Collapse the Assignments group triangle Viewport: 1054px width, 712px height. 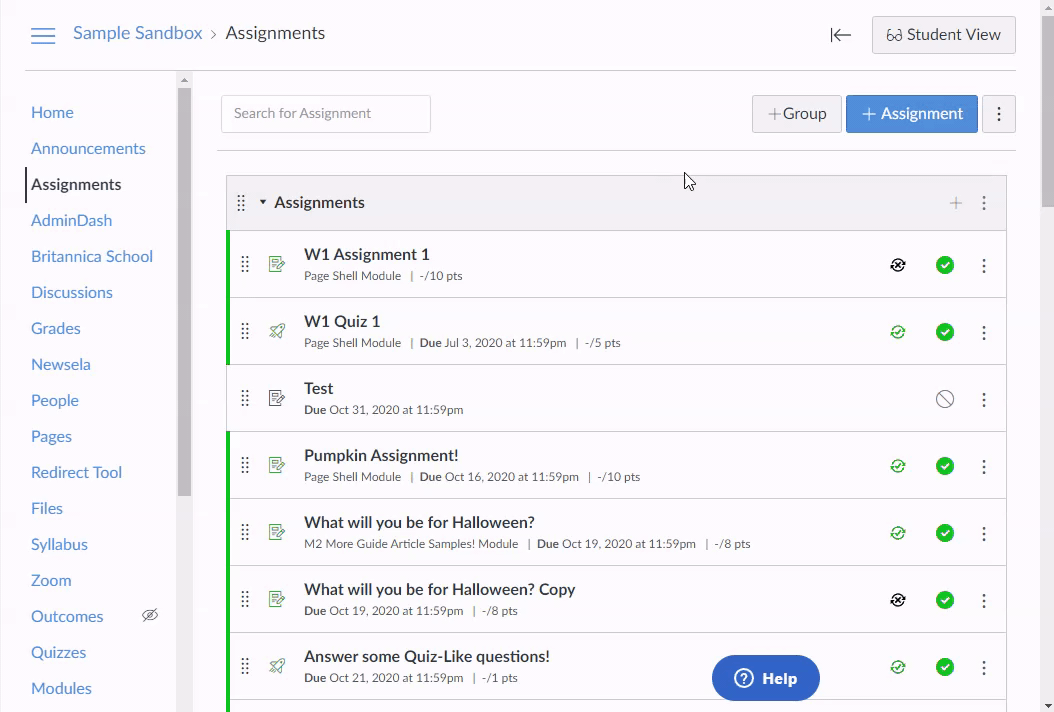[x=263, y=202]
